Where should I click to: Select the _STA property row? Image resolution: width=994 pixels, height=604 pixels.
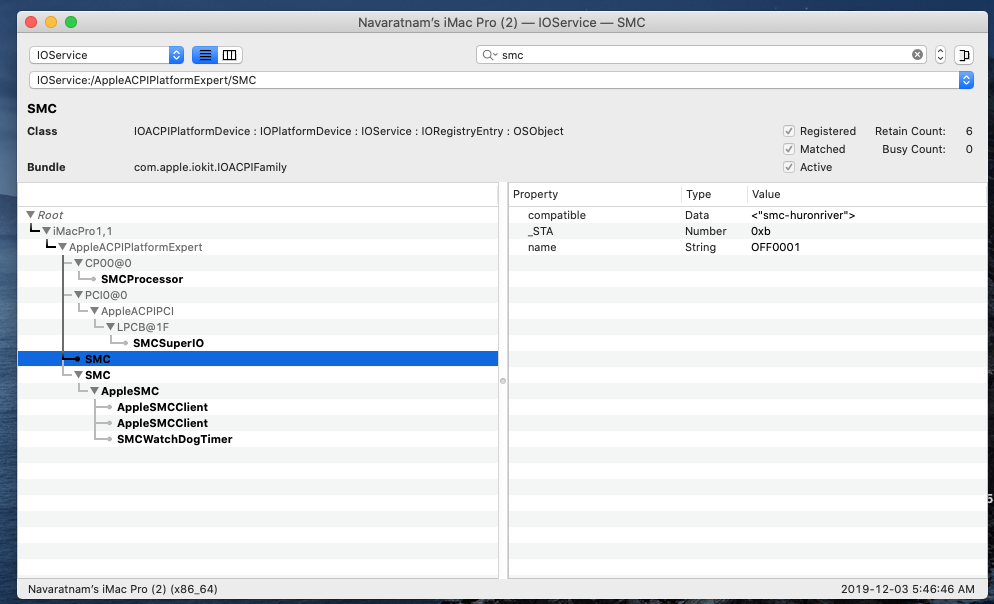coord(747,231)
